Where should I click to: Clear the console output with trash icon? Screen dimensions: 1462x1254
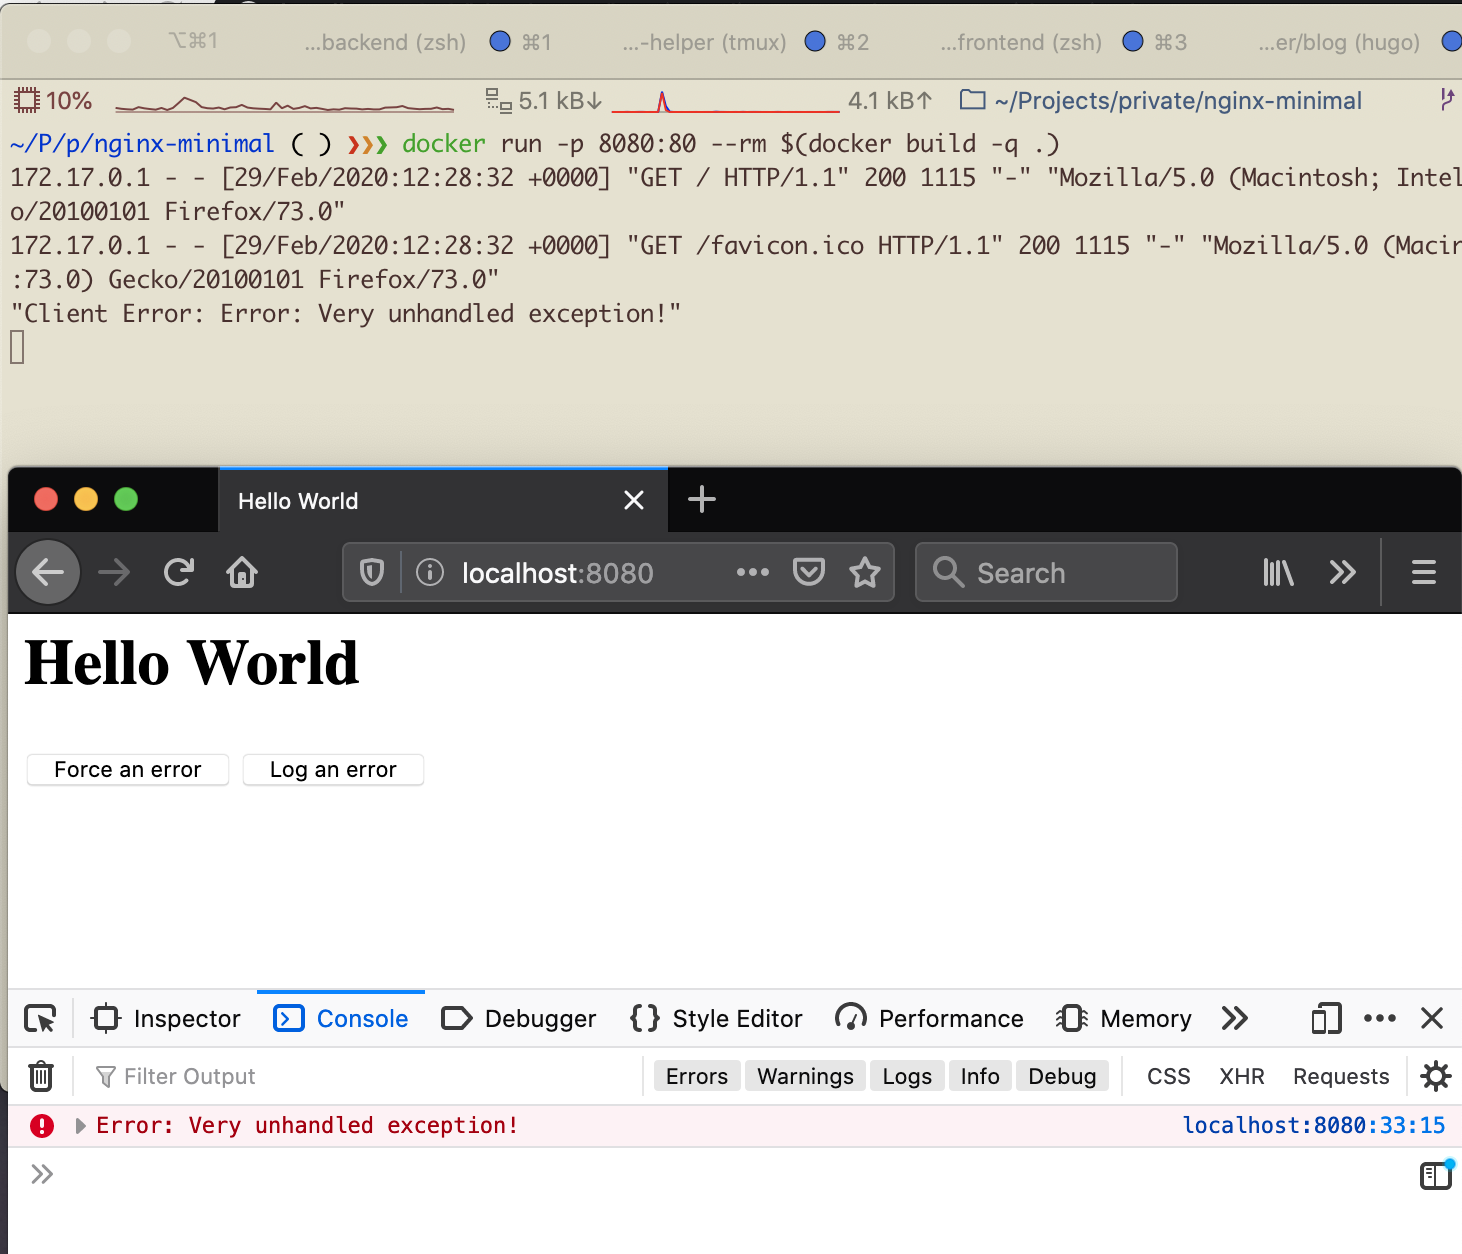point(40,1076)
